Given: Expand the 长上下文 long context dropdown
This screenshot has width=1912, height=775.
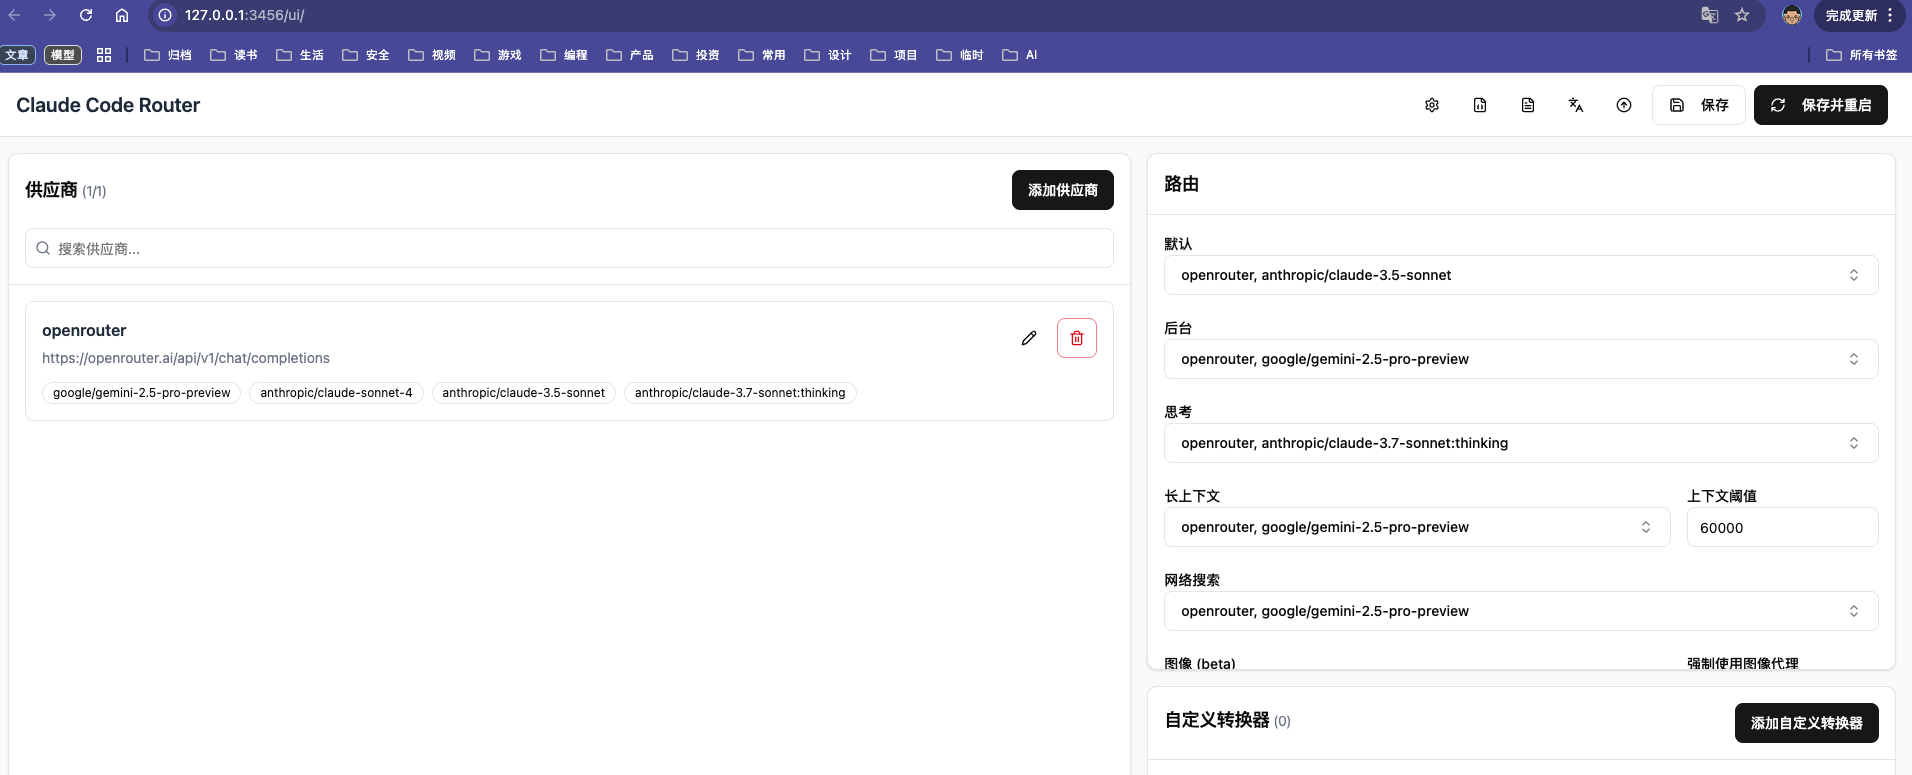Looking at the screenshot, I should (x=1416, y=527).
